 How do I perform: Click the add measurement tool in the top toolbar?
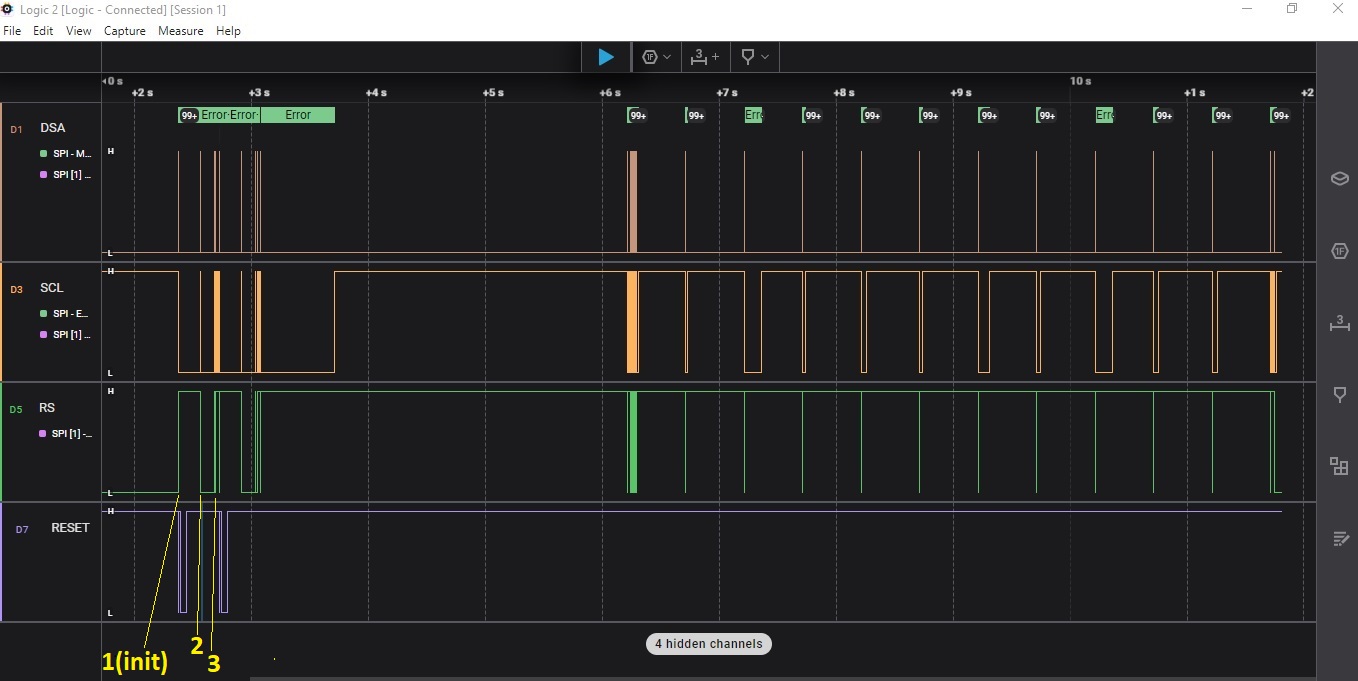706,57
